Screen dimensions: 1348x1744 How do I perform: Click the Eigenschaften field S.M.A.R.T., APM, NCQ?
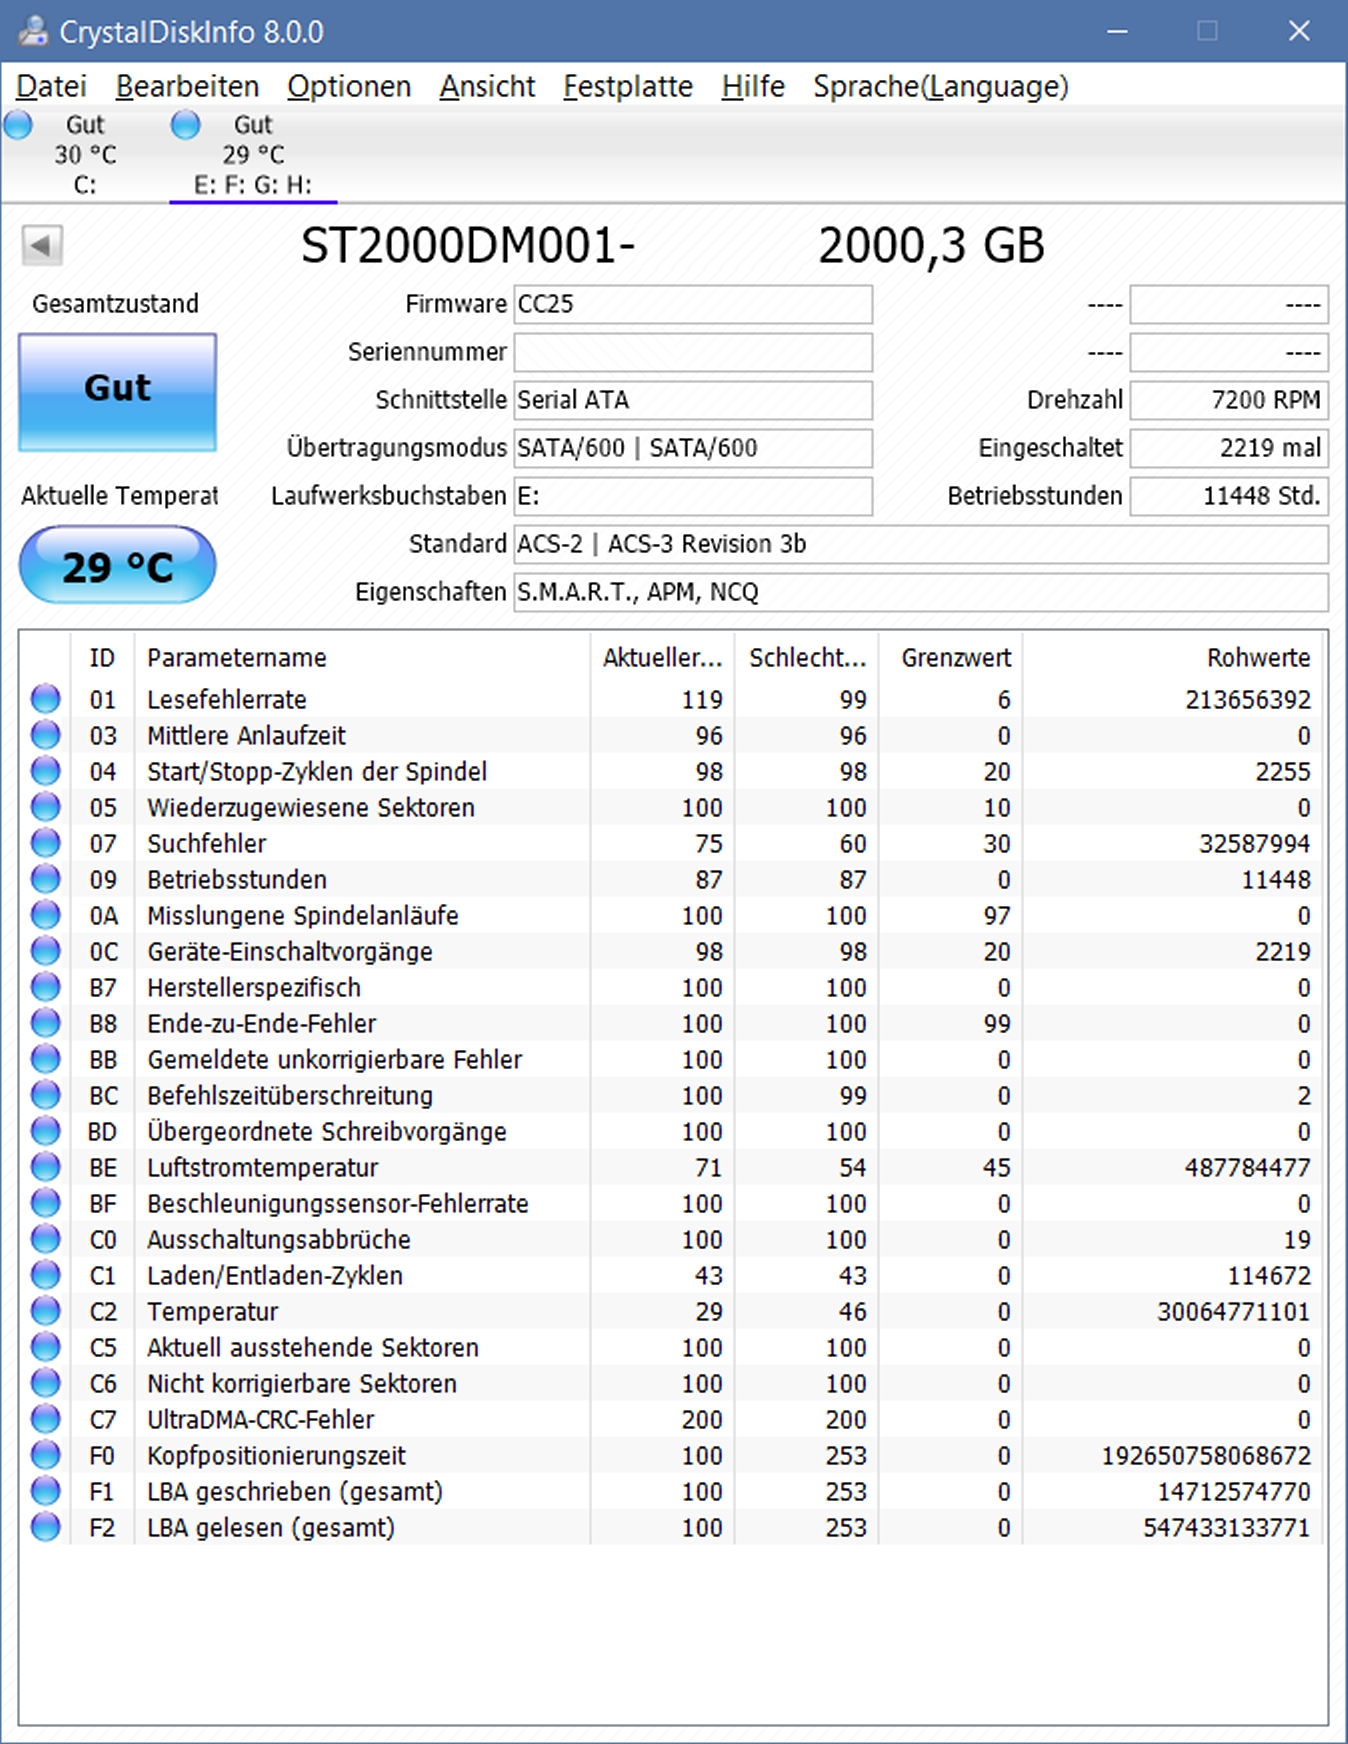click(921, 592)
